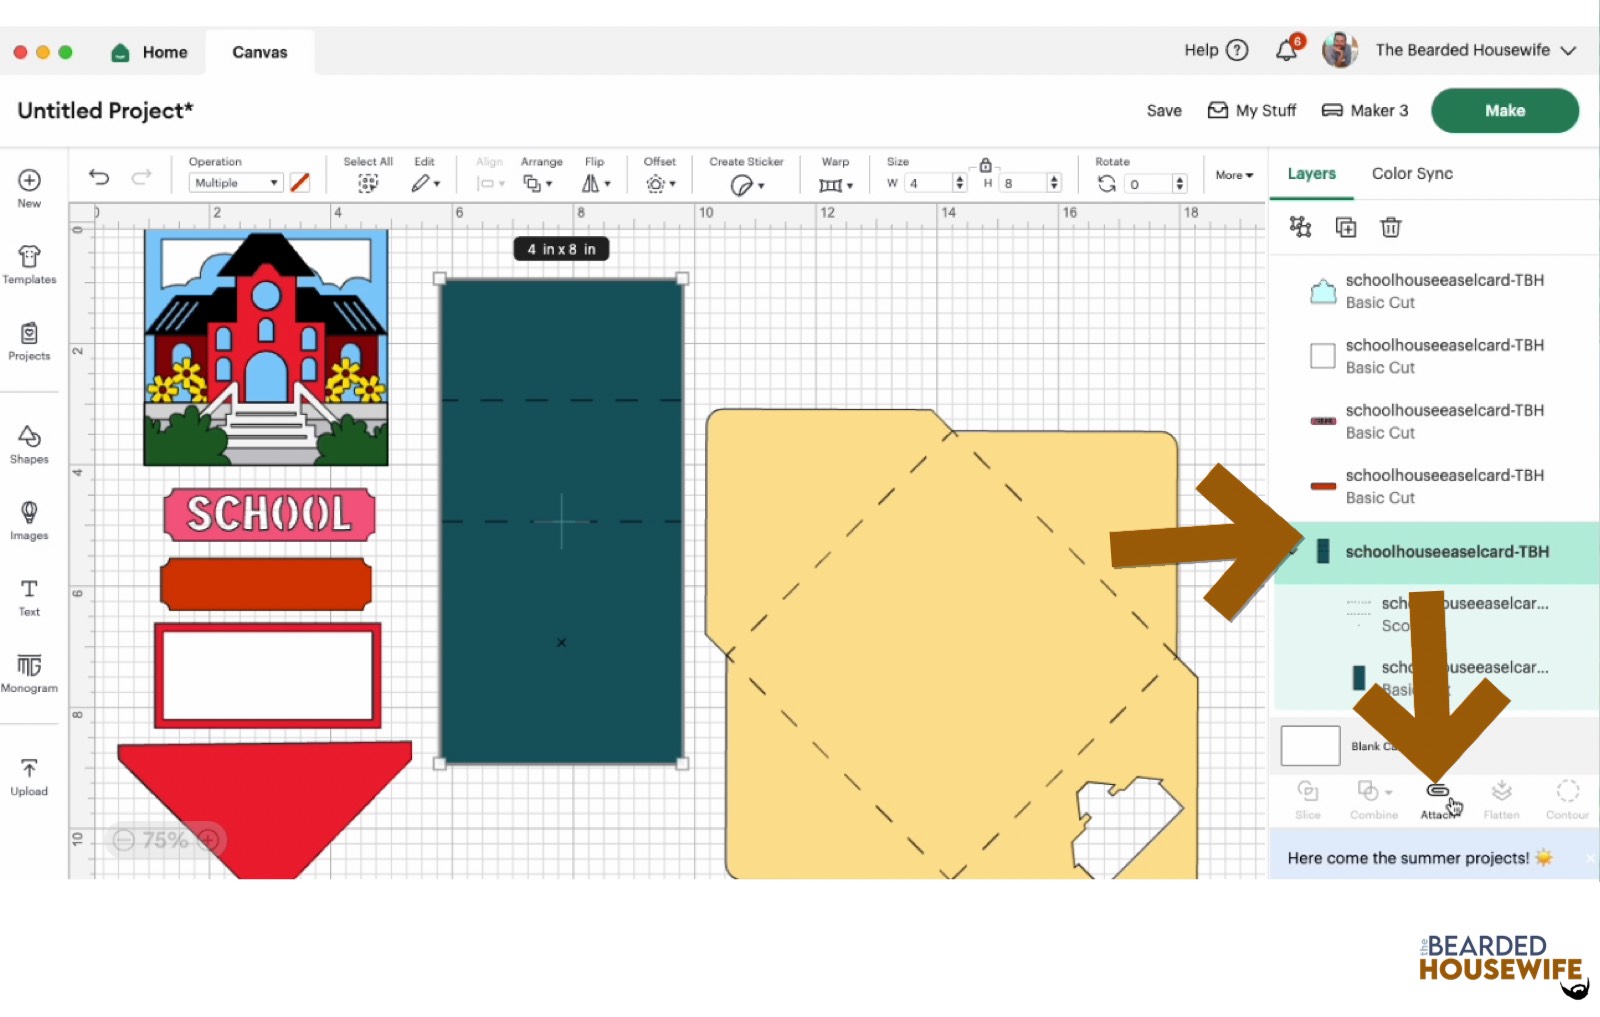The height and width of the screenshot is (1017, 1600).
Task: Click the New project icon
Action: [x=29, y=187]
